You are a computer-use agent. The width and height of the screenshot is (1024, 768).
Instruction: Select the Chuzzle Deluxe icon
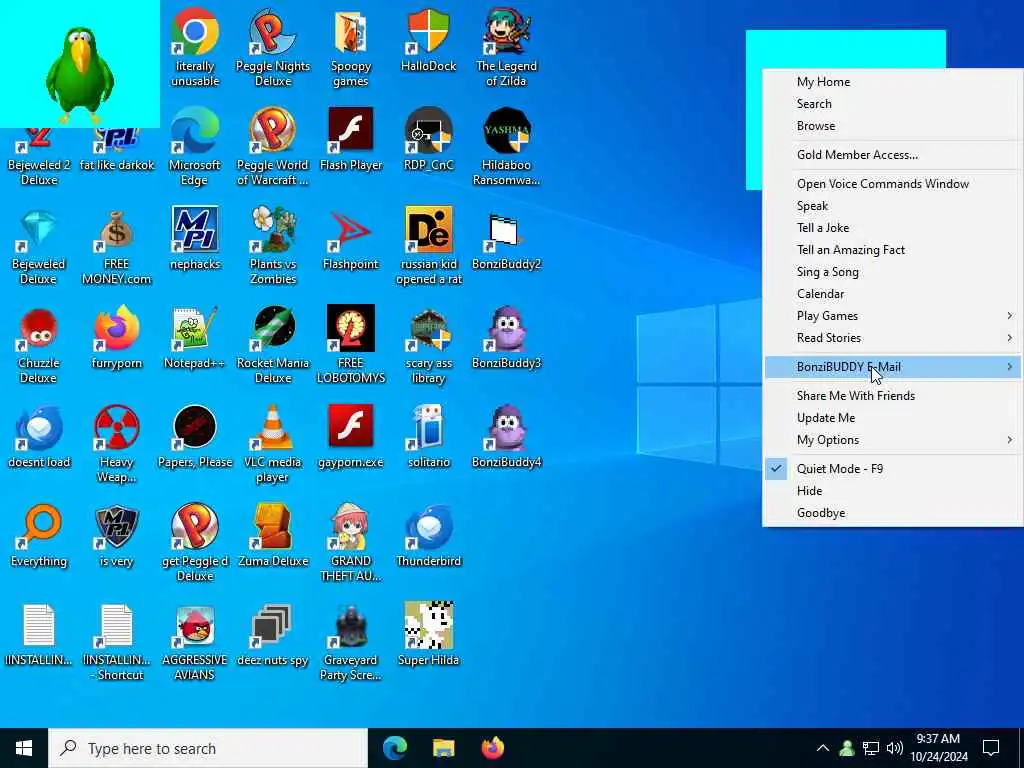pyautogui.click(x=39, y=345)
